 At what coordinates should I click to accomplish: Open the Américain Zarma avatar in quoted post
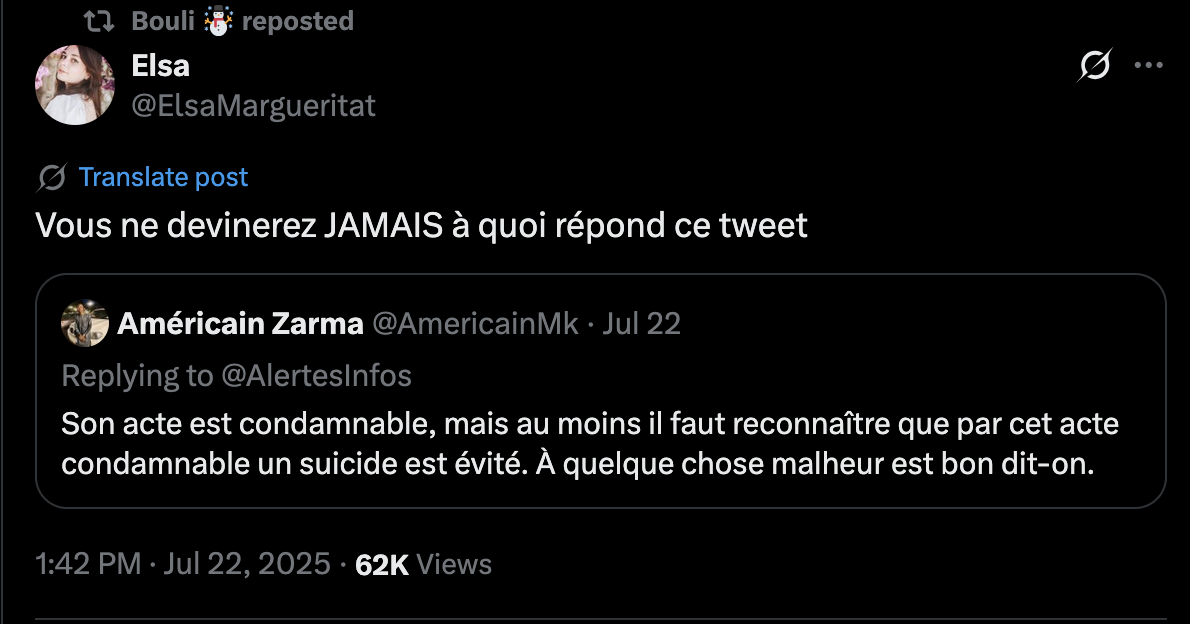85,323
